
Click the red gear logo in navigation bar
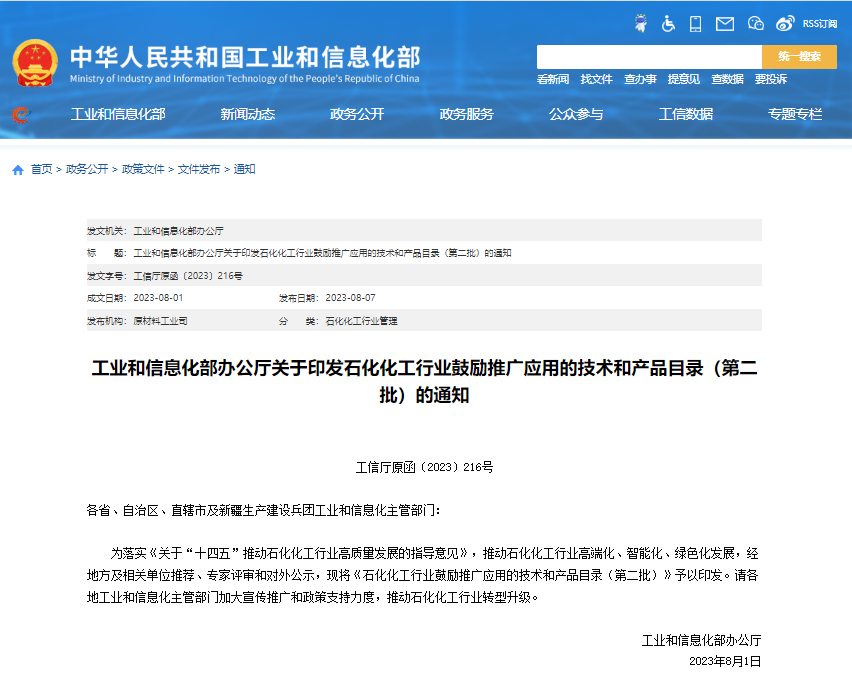pos(20,115)
